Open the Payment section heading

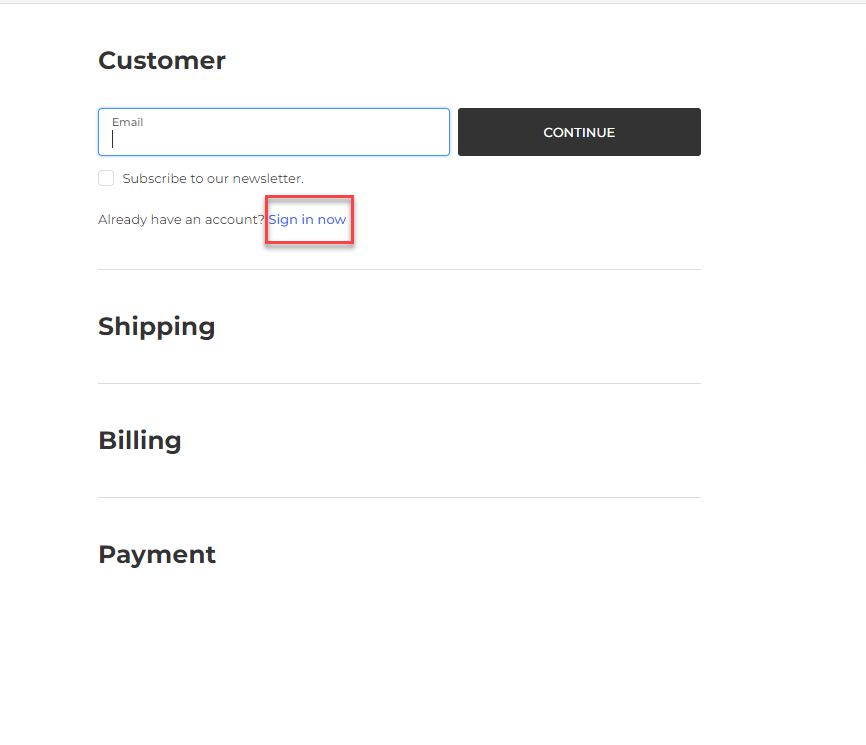(157, 555)
